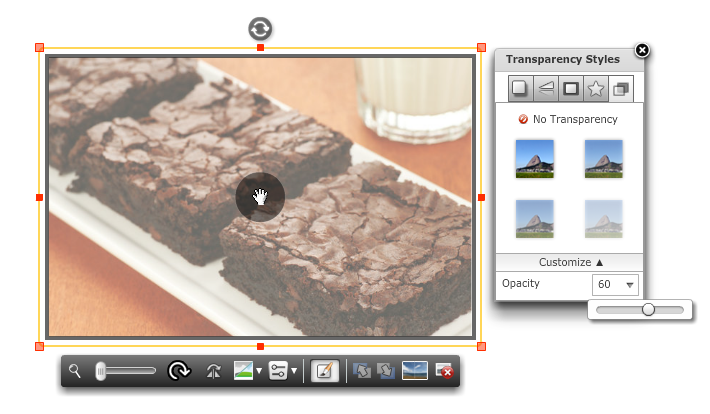Viewport: 710px width, 414px height.
Task: Open the Opacity value dropdown showing 60
Action: [615, 284]
